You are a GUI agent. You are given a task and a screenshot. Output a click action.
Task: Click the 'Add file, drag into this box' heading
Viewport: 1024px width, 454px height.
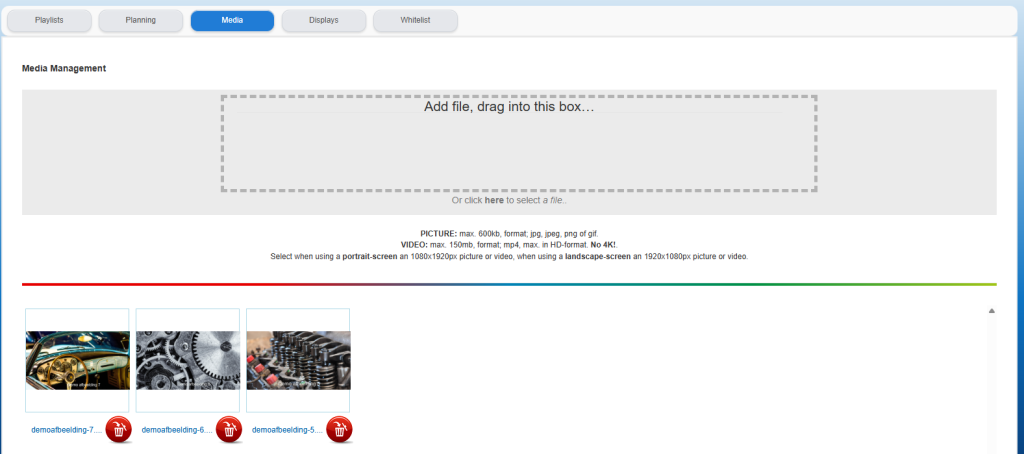pos(509,106)
